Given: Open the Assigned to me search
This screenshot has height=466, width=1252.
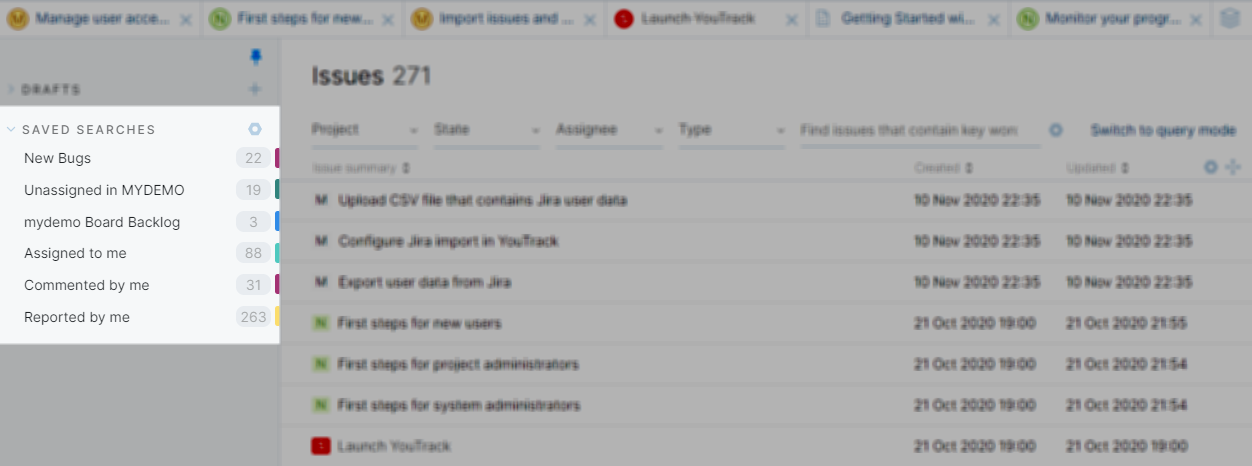Looking at the screenshot, I should tap(75, 253).
